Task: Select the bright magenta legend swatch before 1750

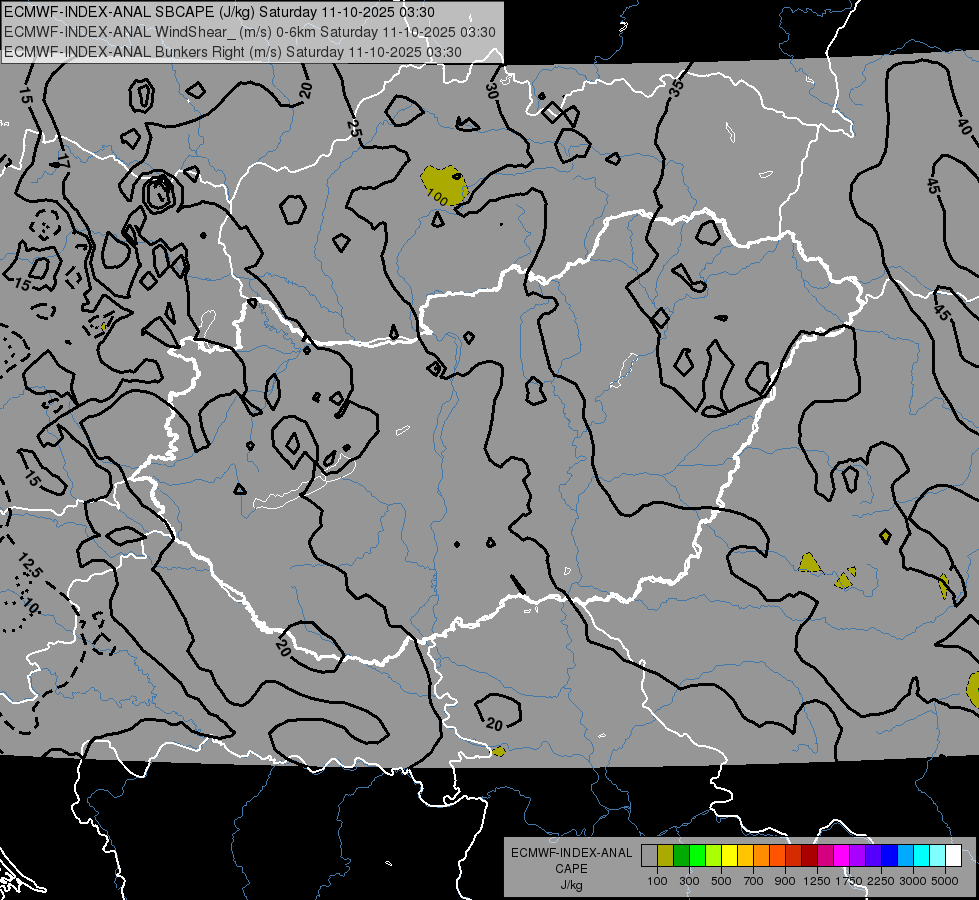Action: coord(842,856)
